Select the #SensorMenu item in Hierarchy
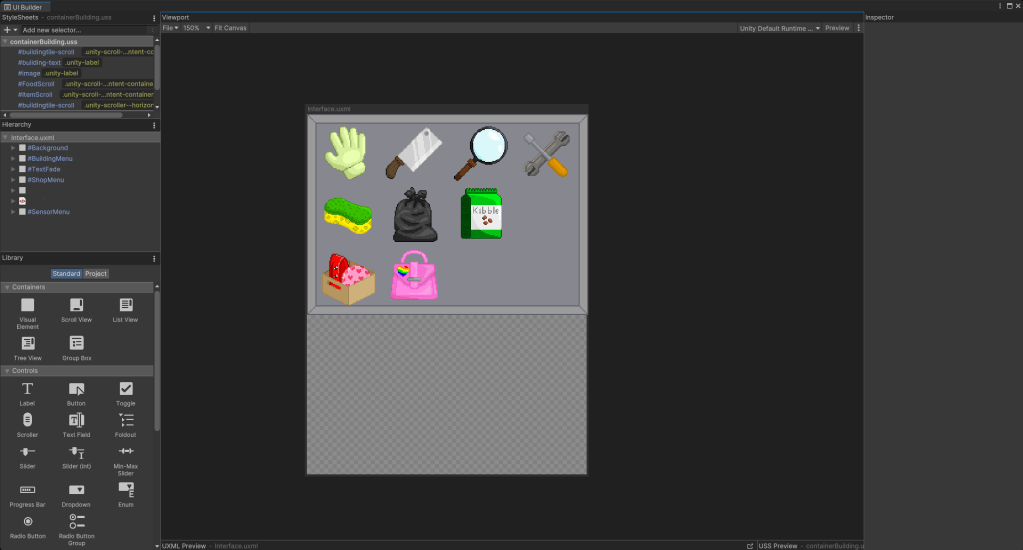 pos(48,212)
